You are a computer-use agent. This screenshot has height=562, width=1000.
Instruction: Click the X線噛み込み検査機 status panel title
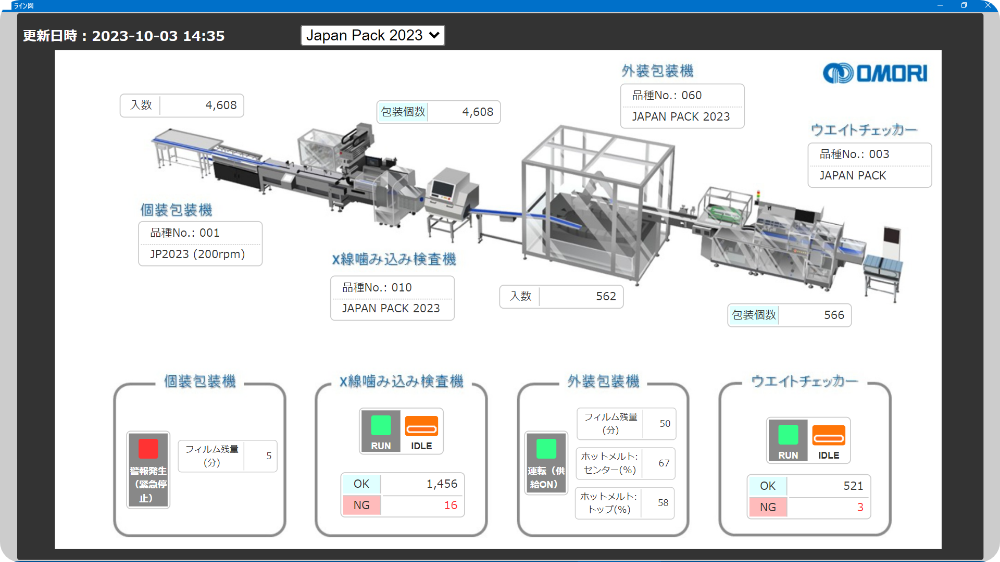coord(401,381)
